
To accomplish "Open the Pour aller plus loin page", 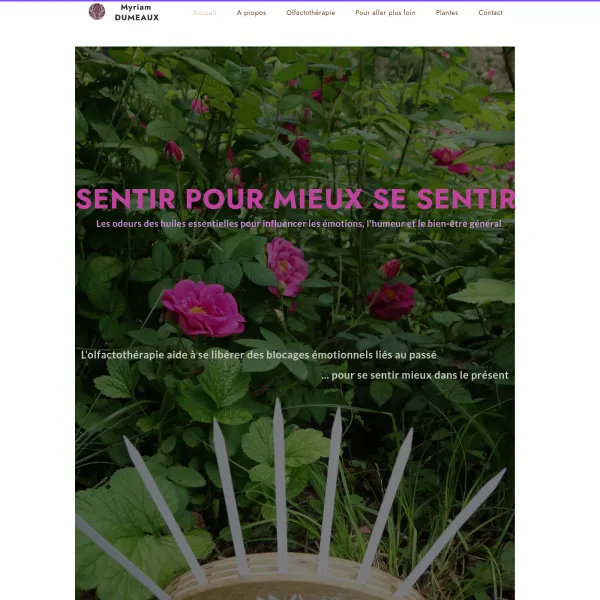I will point(385,13).
